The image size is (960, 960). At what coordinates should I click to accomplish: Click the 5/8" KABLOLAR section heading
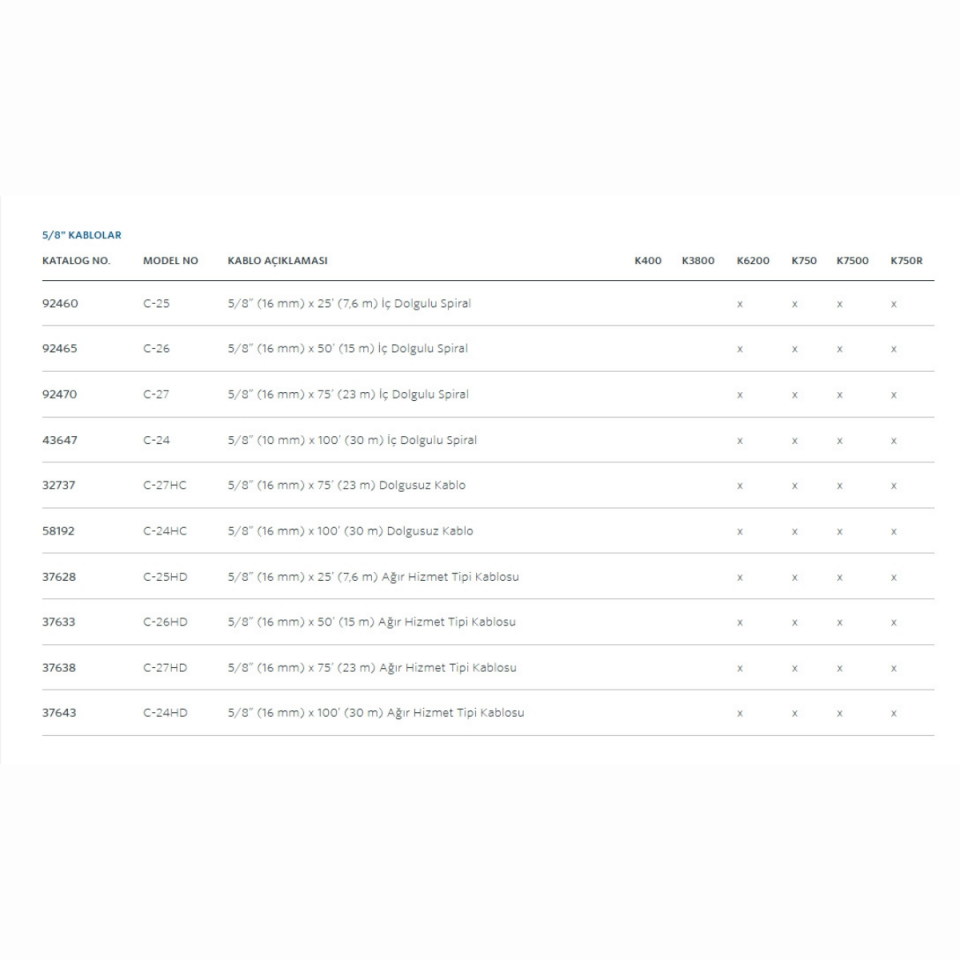pos(81,235)
